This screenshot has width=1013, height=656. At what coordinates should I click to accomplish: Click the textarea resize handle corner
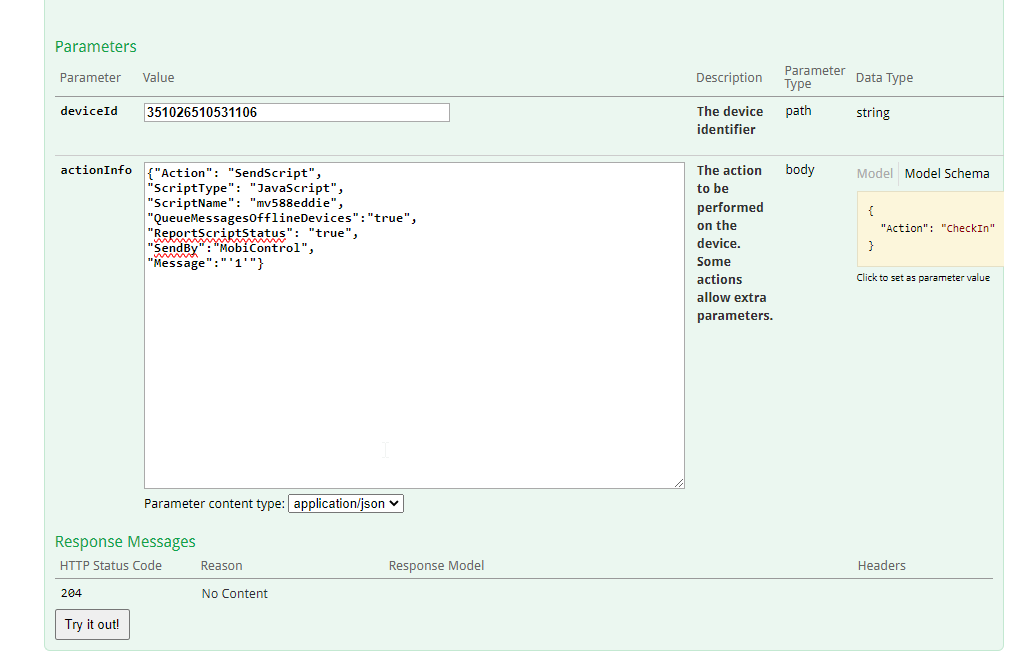(x=679, y=483)
